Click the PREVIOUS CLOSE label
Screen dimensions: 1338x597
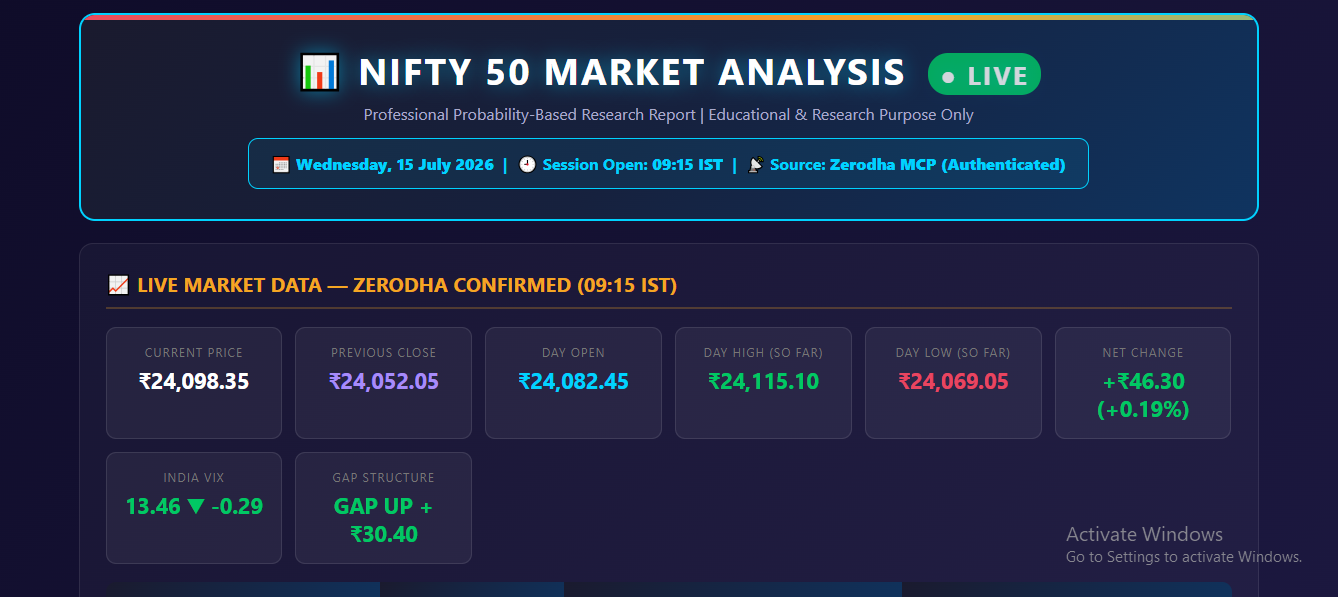point(384,353)
